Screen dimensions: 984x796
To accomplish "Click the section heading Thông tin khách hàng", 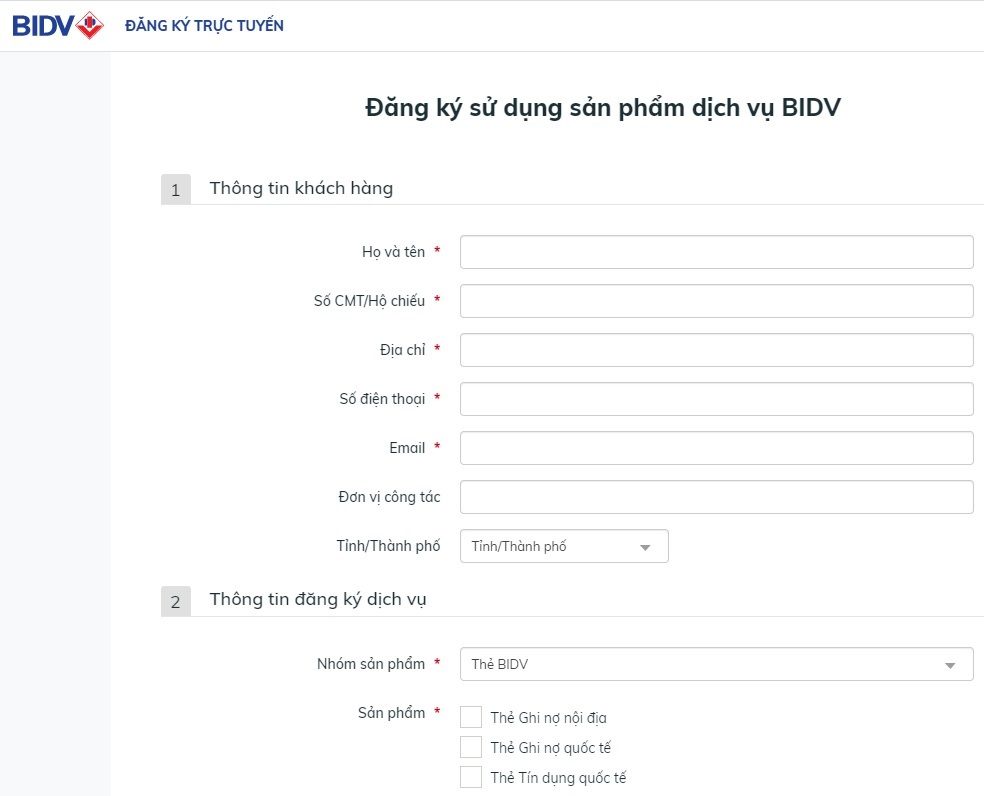I will [x=301, y=188].
